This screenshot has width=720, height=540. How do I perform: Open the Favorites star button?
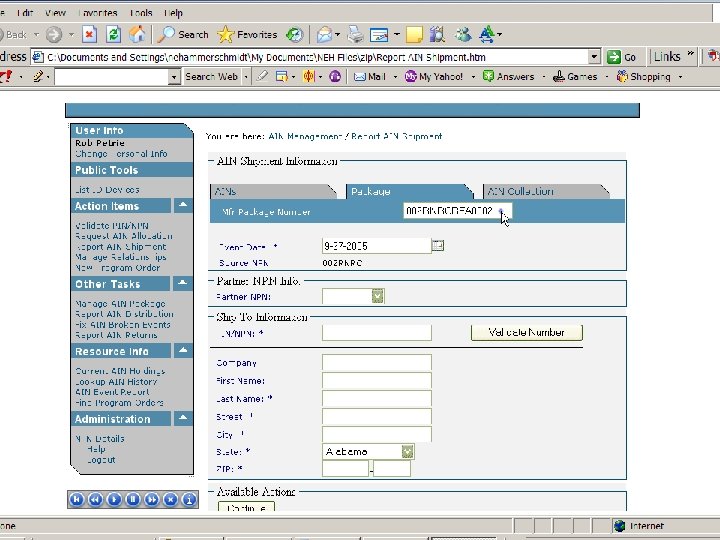click(x=247, y=34)
